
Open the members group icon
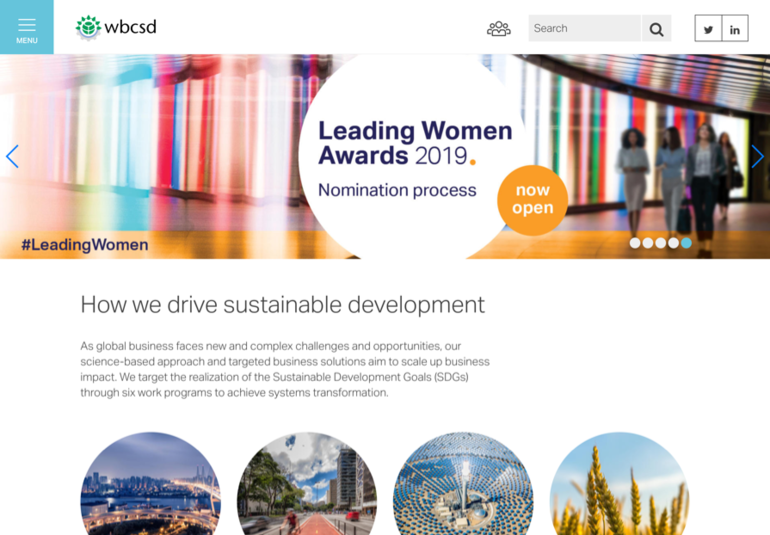coord(498,28)
